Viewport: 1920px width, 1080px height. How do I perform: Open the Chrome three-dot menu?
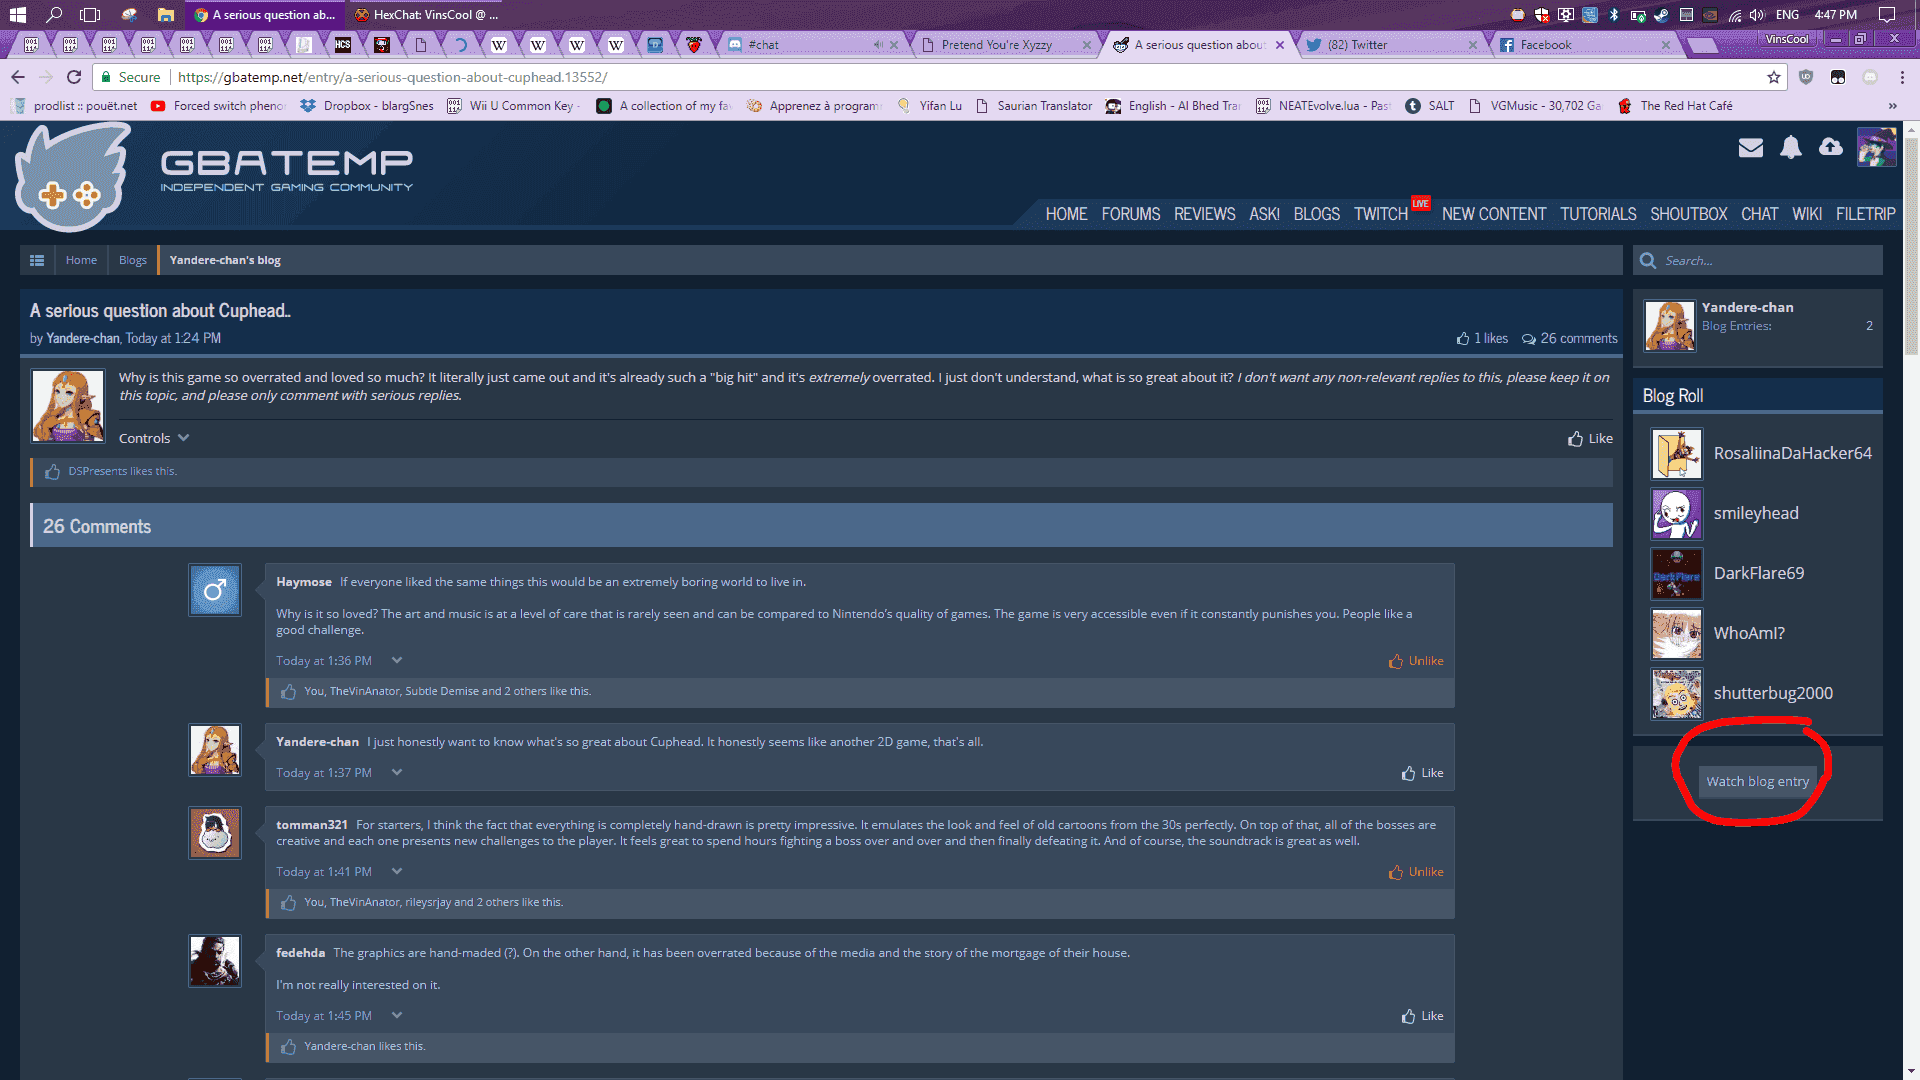pos(1902,77)
